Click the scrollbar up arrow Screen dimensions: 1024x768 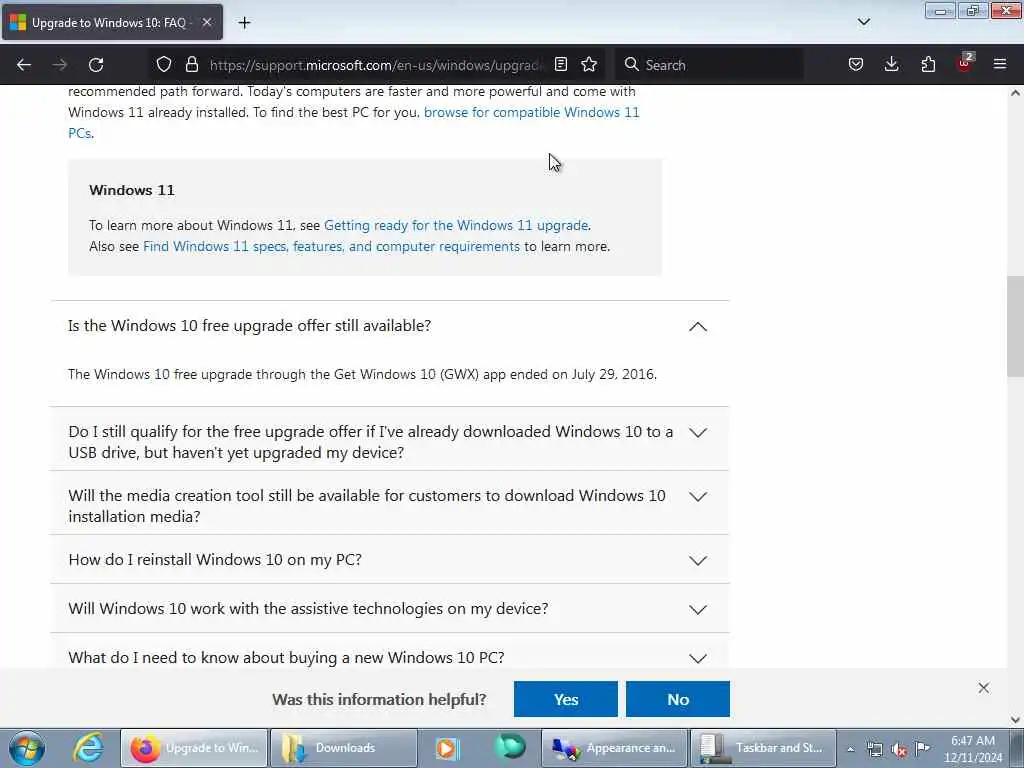pyautogui.click(x=1015, y=93)
